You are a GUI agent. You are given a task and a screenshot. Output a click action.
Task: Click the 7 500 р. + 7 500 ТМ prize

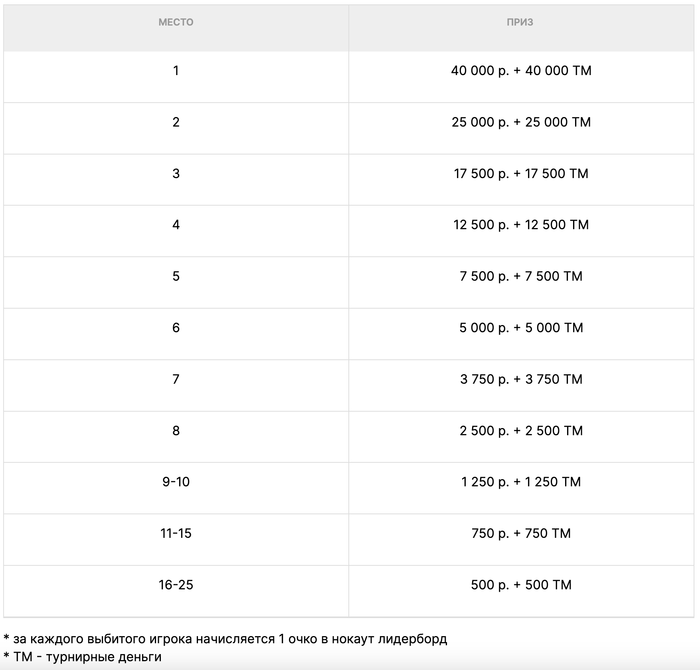tap(520, 276)
